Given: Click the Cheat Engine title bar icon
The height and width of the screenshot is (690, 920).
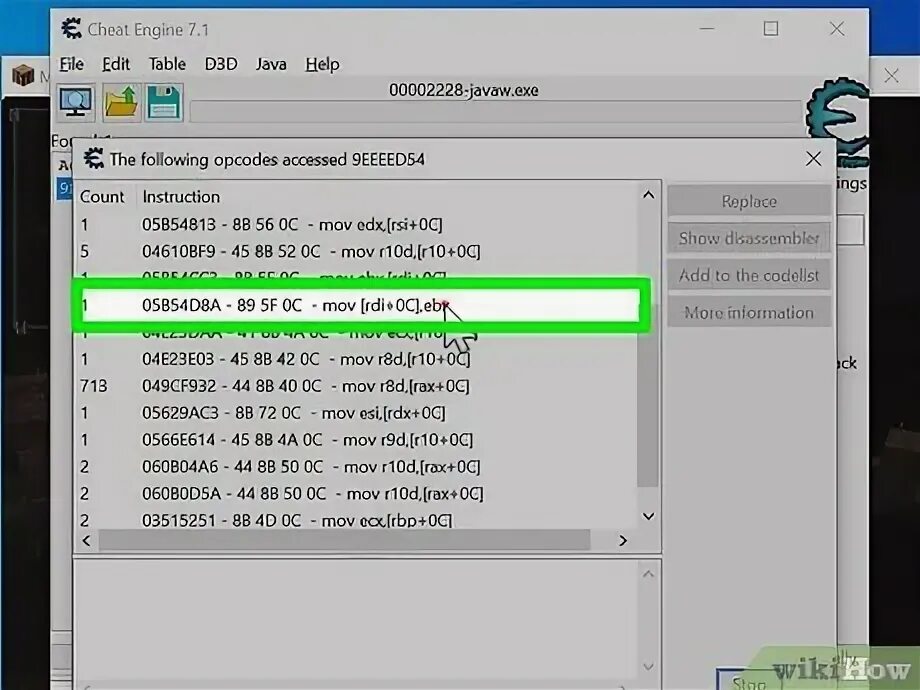Looking at the screenshot, I should pos(72,28).
